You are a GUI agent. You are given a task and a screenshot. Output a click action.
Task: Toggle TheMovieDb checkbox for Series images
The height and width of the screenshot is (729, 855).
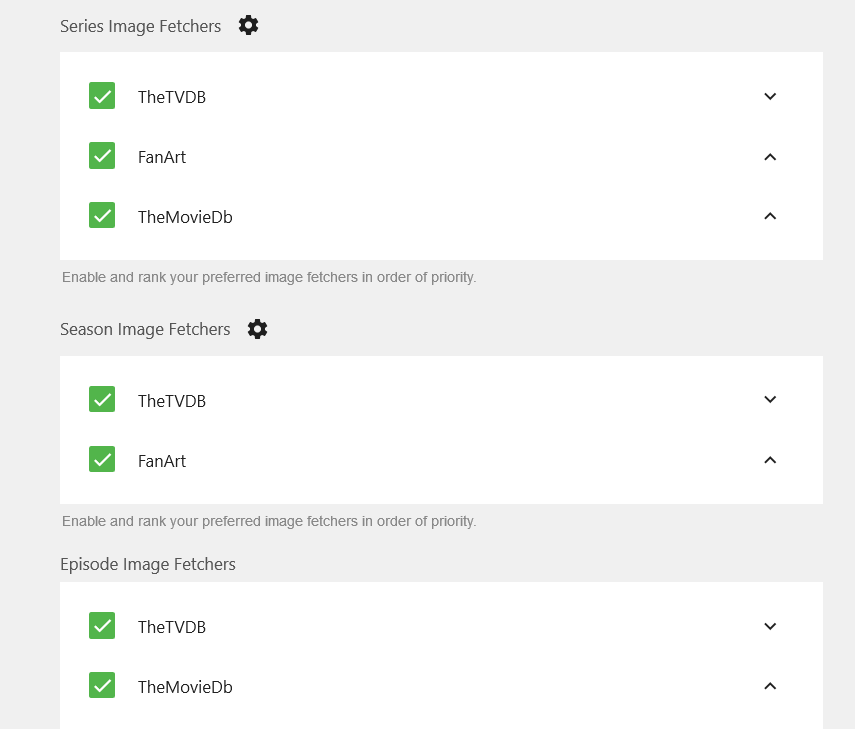(x=102, y=215)
